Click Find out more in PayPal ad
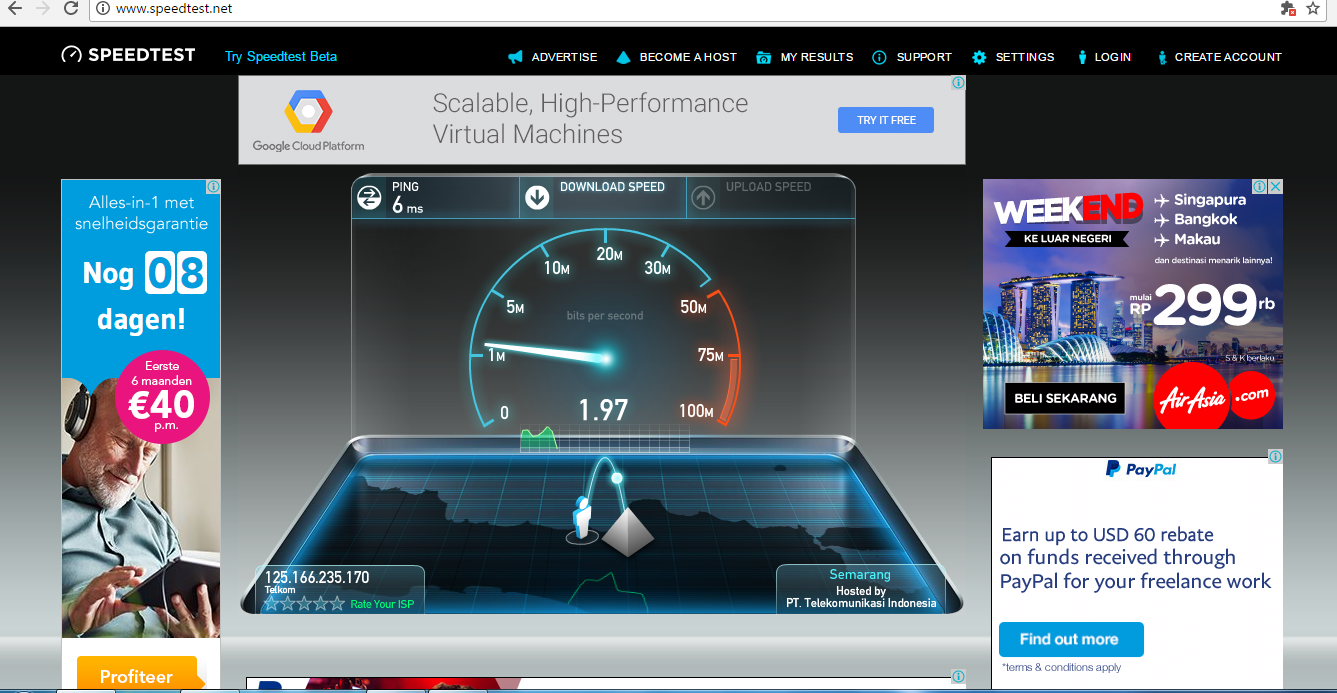Viewport: 1337px width, 693px height. pos(1070,639)
